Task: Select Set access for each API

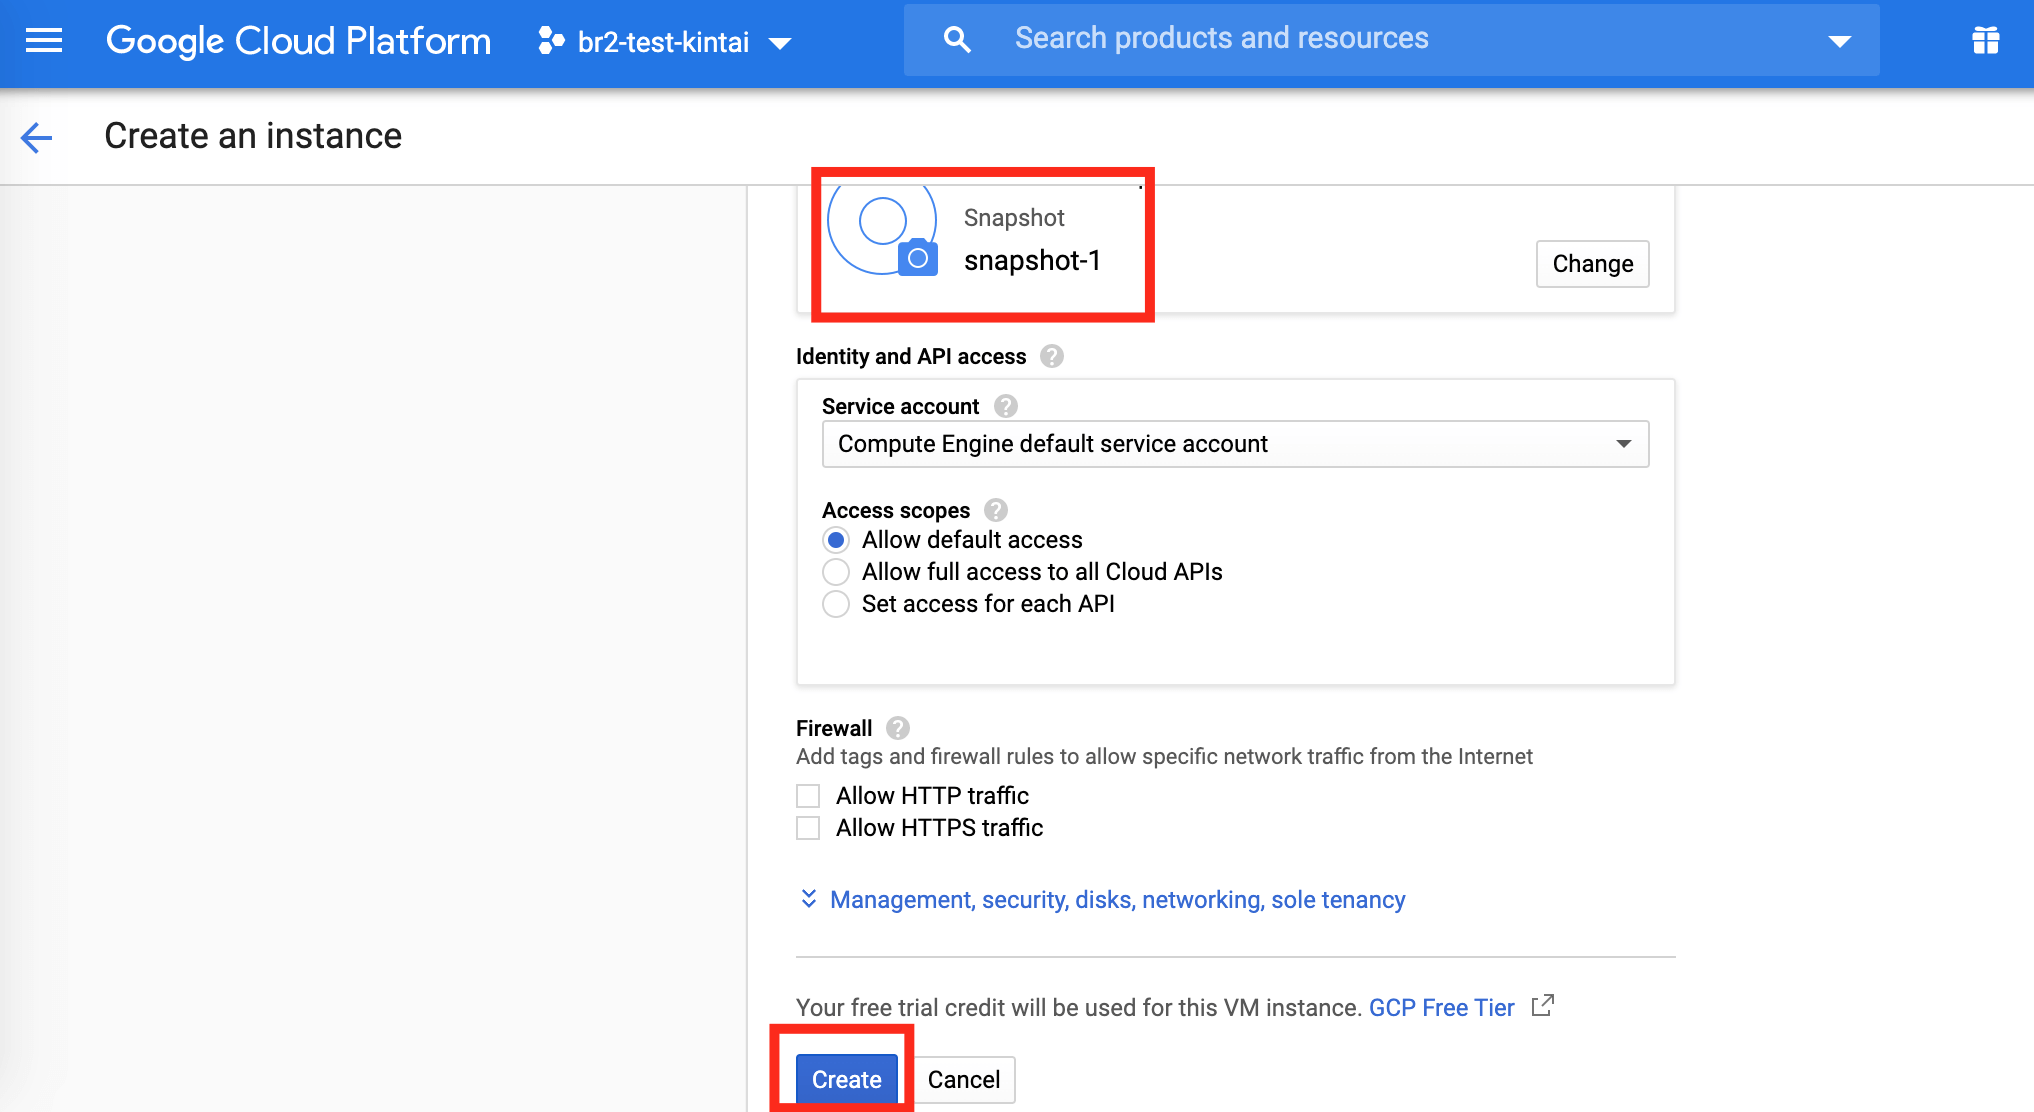Action: (836, 604)
